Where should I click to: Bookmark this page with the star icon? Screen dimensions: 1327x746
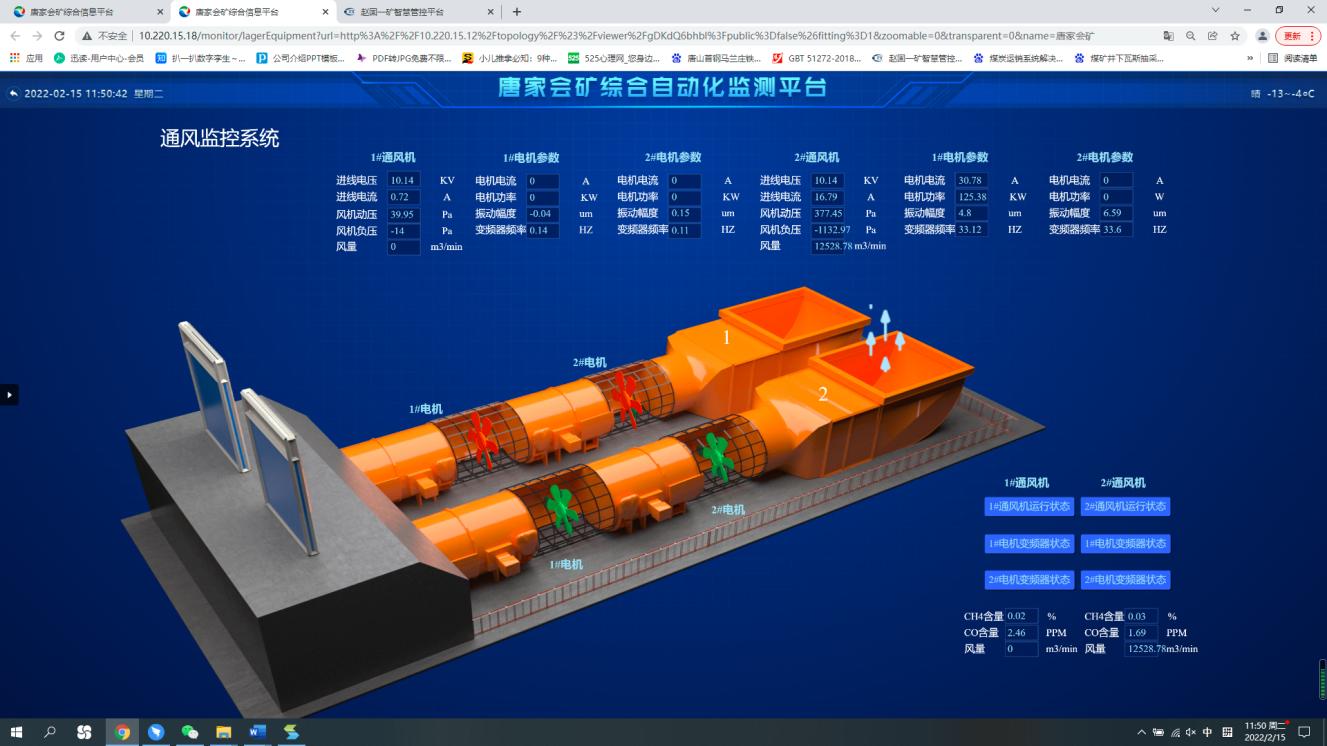click(x=1235, y=35)
